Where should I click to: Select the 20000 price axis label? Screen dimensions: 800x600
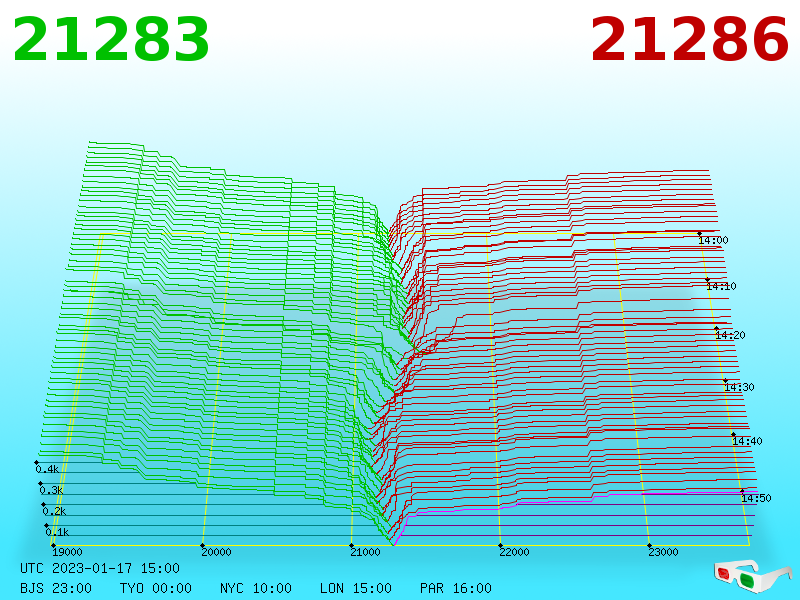point(216,552)
